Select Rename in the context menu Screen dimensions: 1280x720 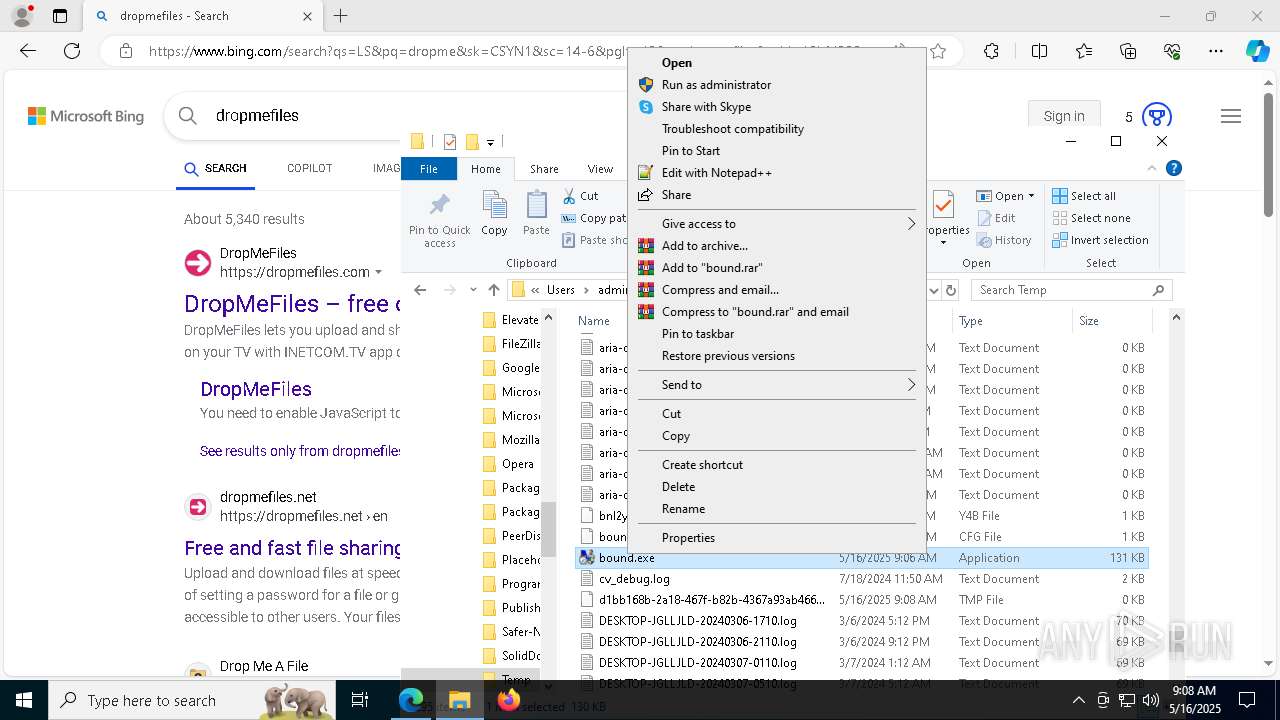pos(683,509)
